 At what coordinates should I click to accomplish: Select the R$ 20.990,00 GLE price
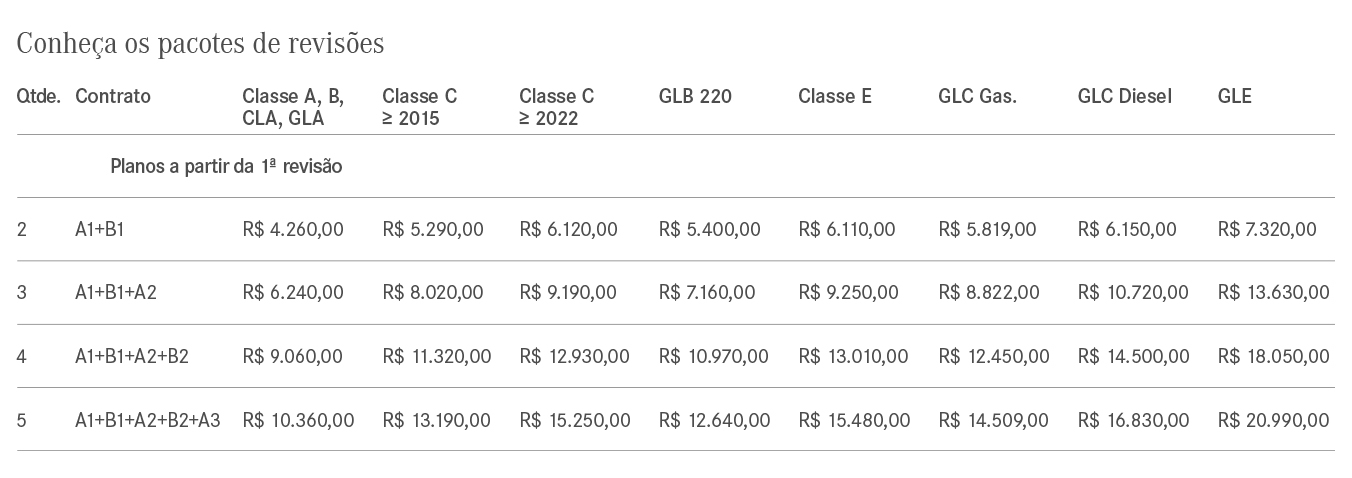(x=1274, y=420)
